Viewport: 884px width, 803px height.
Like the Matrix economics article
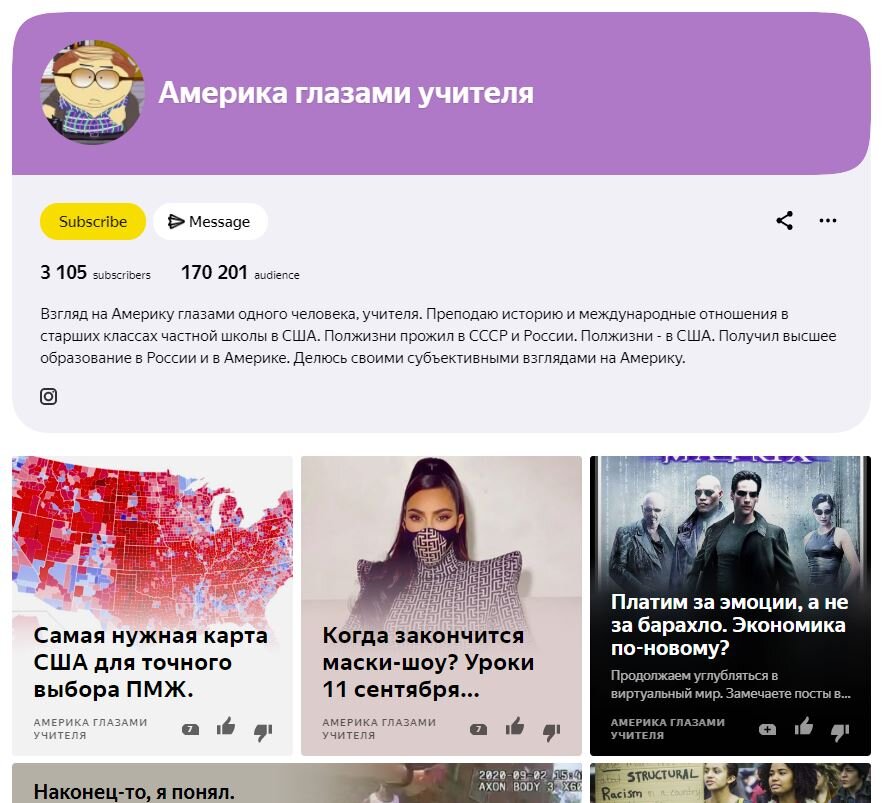806,729
